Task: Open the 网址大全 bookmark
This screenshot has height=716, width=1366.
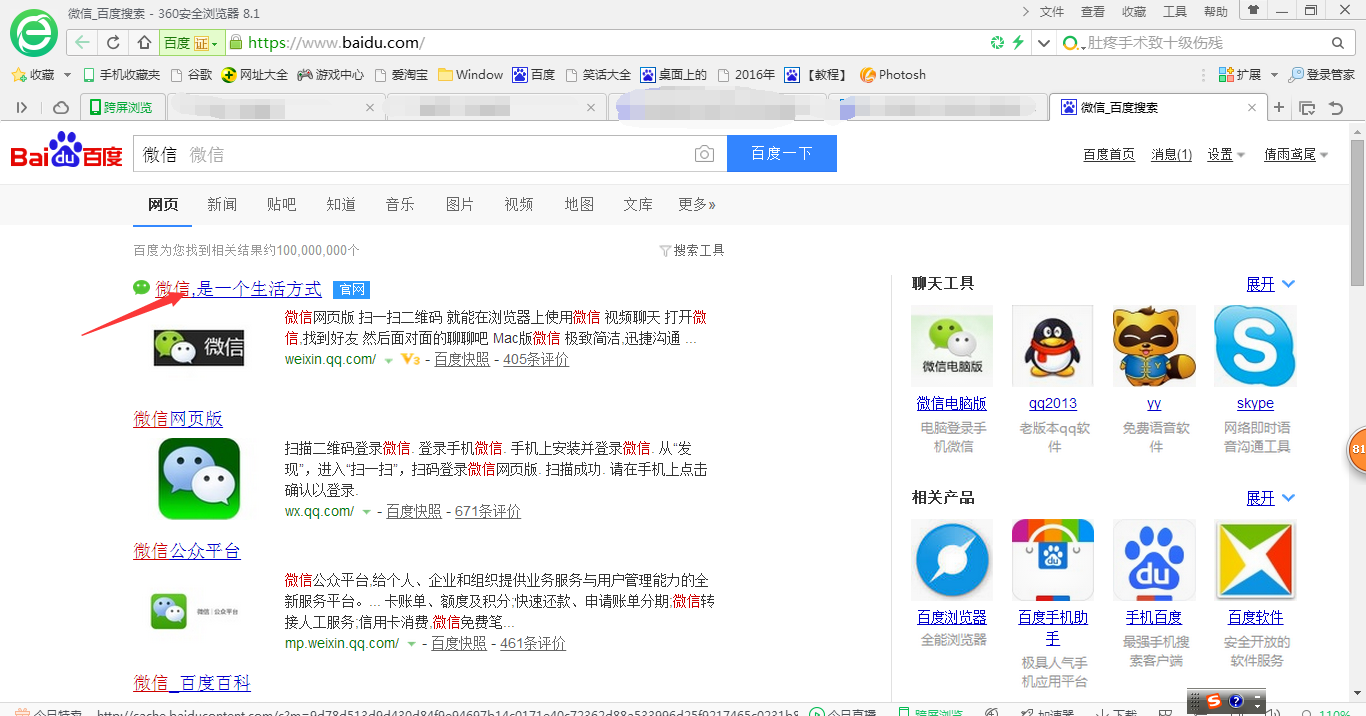Action: pos(255,75)
